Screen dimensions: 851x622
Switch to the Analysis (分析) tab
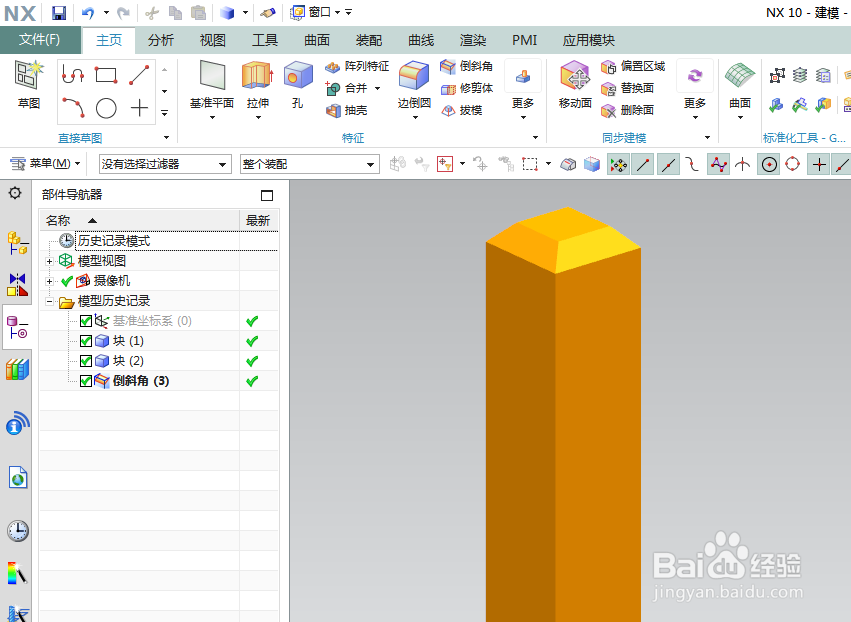pos(161,40)
